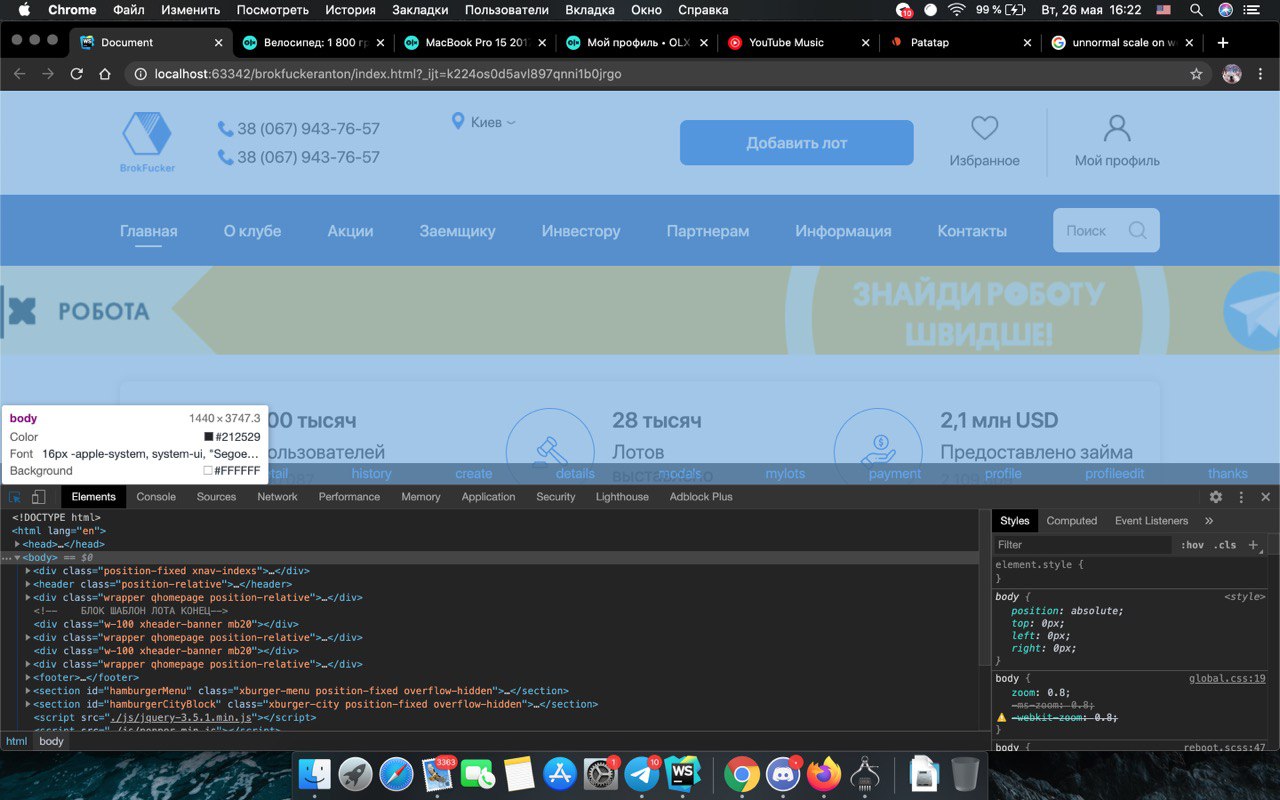Open System Preferences from the Dock
Image resolution: width=1280 pixels, height=800 pixels.
point(601,773)
